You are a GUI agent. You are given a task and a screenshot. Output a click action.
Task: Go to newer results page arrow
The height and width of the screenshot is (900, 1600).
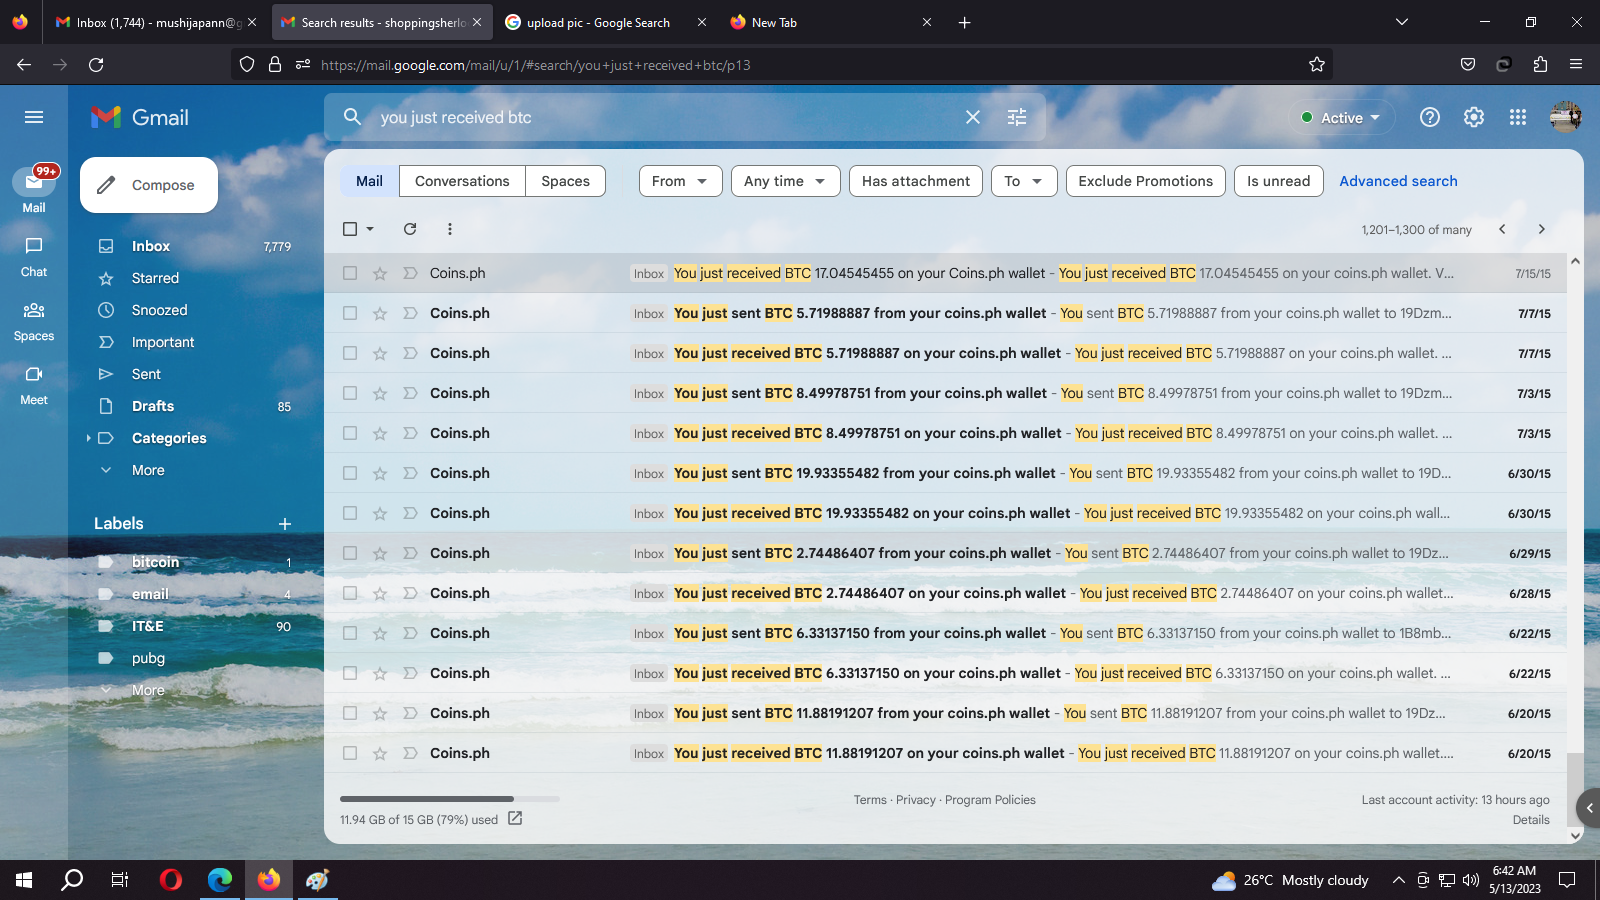click(x=1502, y=229)
